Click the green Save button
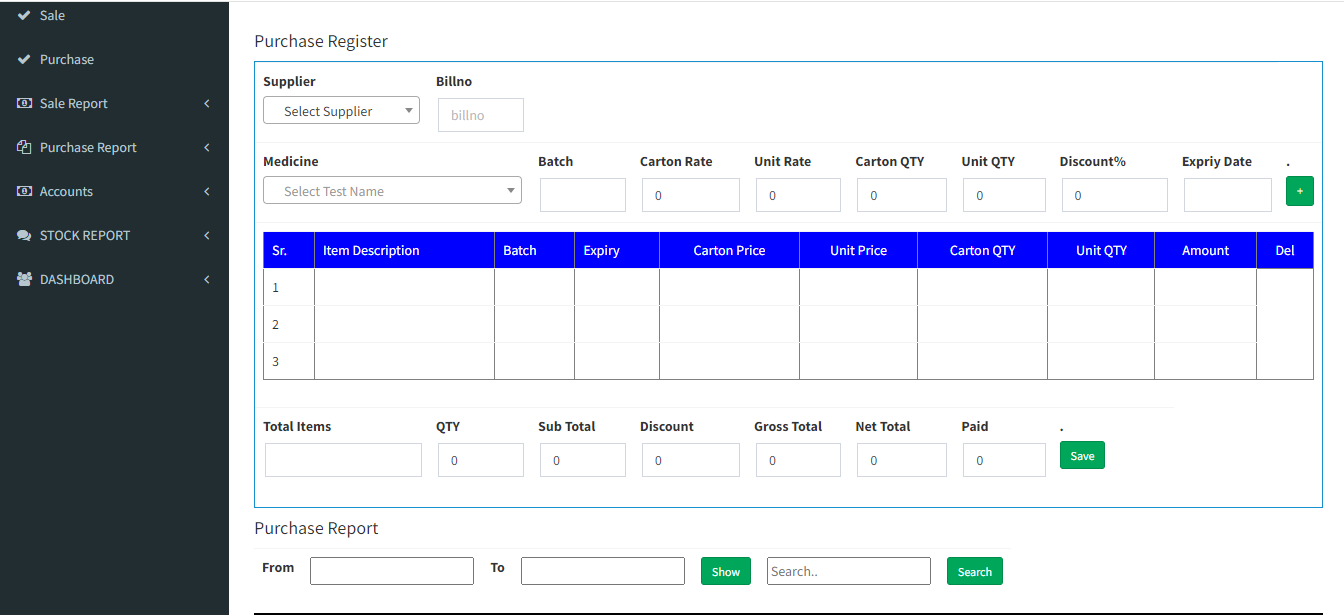Image resolution: width=1344 pixels, height=616 pixels. point(1082,456)
